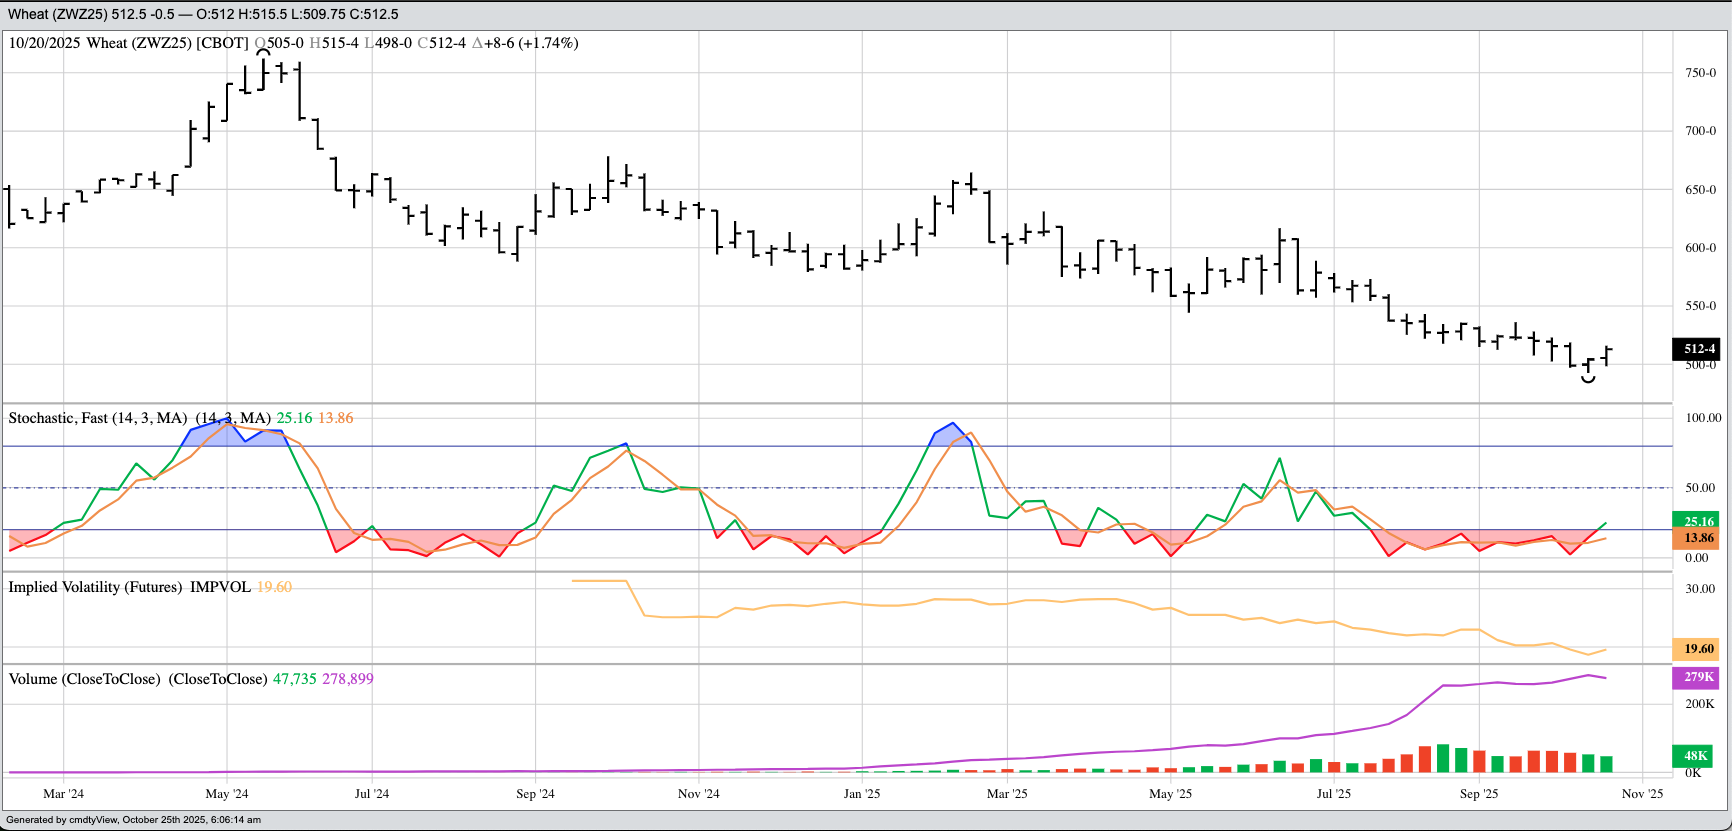This screenshot has height=831, width=1732.
Task: Click the Generated by cmdtyView footer text
Action: point(133,820)
